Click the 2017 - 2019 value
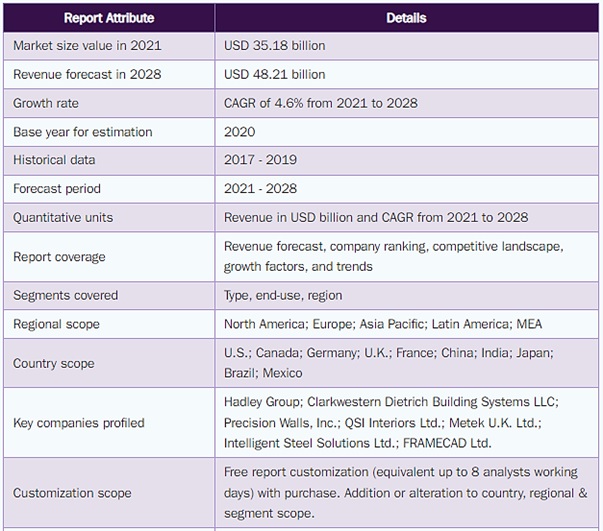The image size is (603, 531). click(x=260, y=160)
